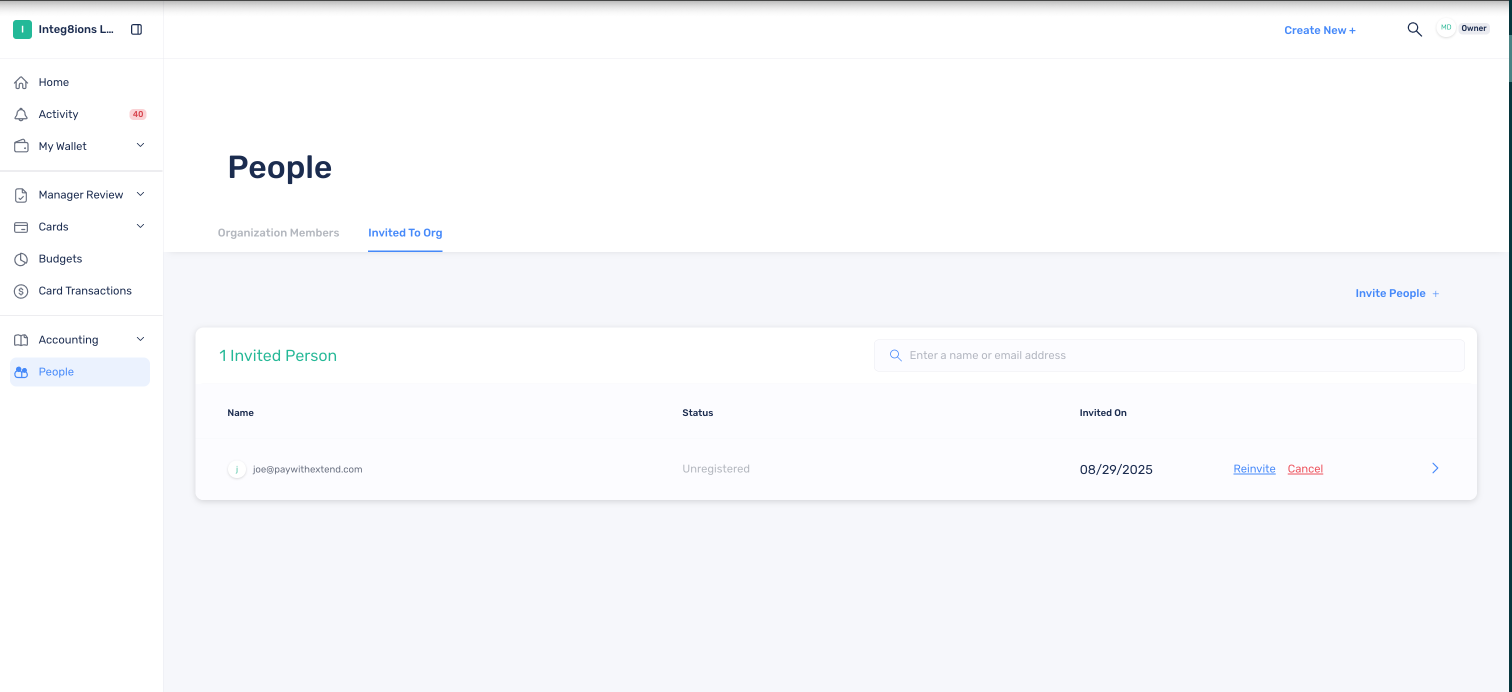This screenshot has width=1512, height=692.
Task: Expand the Cards submenu chevron
Action: (x=140, y=226)
